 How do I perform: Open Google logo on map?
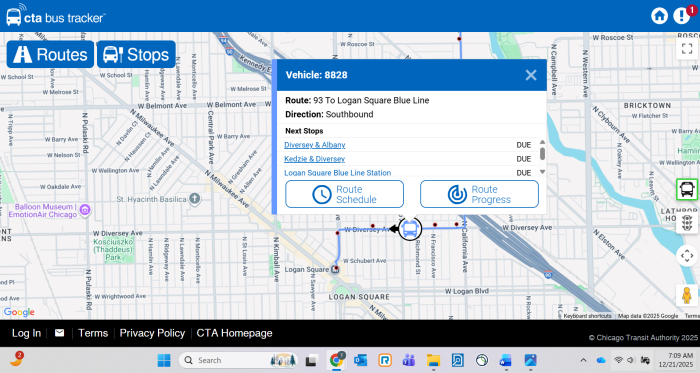(x=19, y=312)
